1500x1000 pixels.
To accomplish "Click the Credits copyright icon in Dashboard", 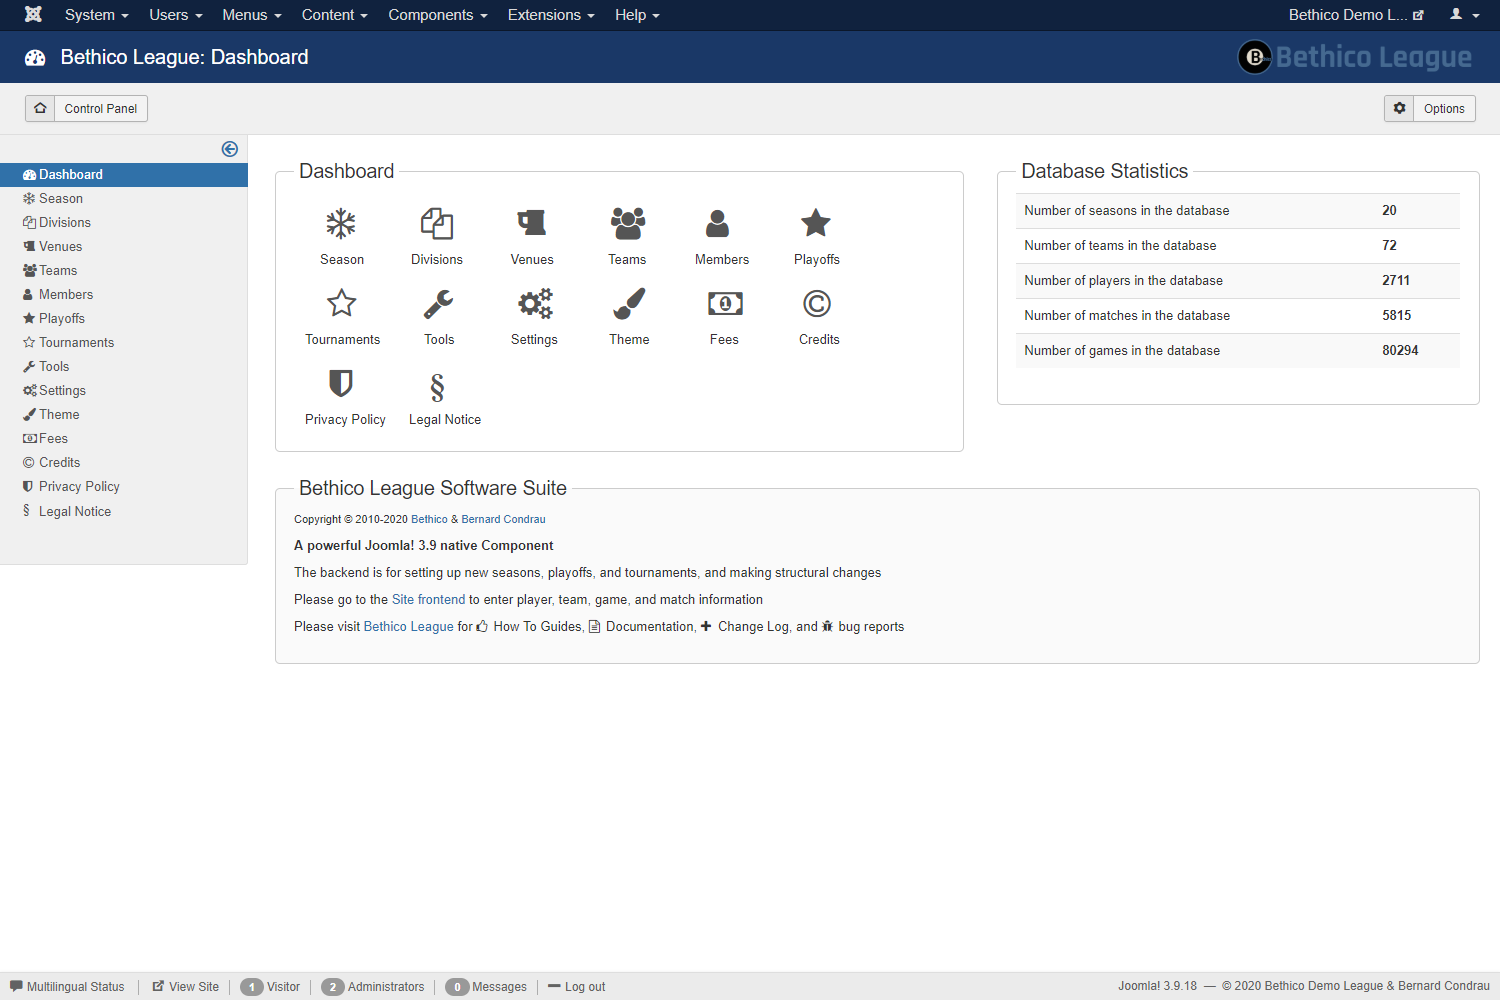I will 817,304.
